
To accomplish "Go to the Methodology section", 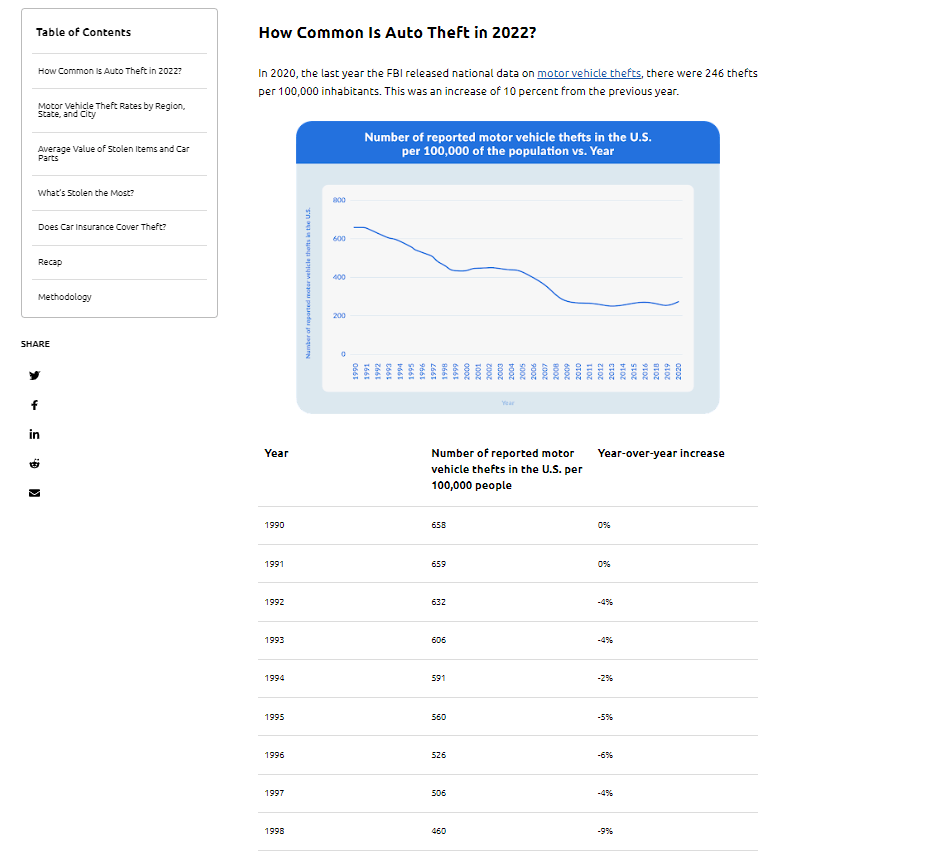I will coord(65,297).
